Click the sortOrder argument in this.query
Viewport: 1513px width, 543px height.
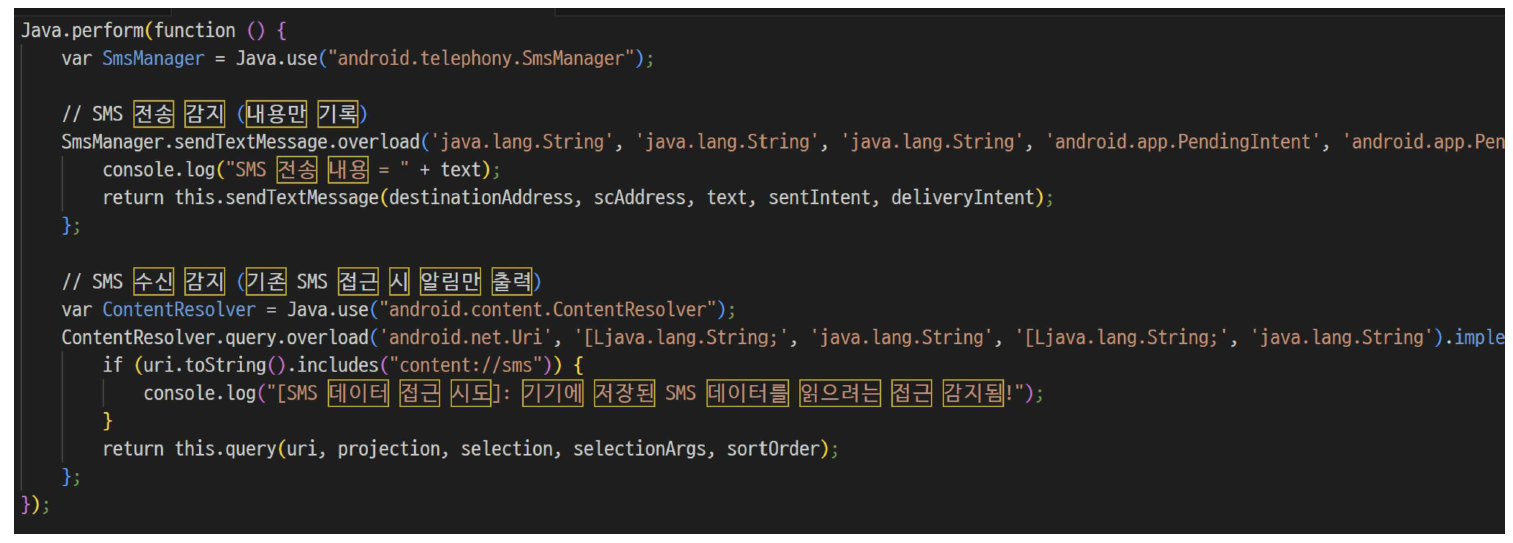pos(773,449)
